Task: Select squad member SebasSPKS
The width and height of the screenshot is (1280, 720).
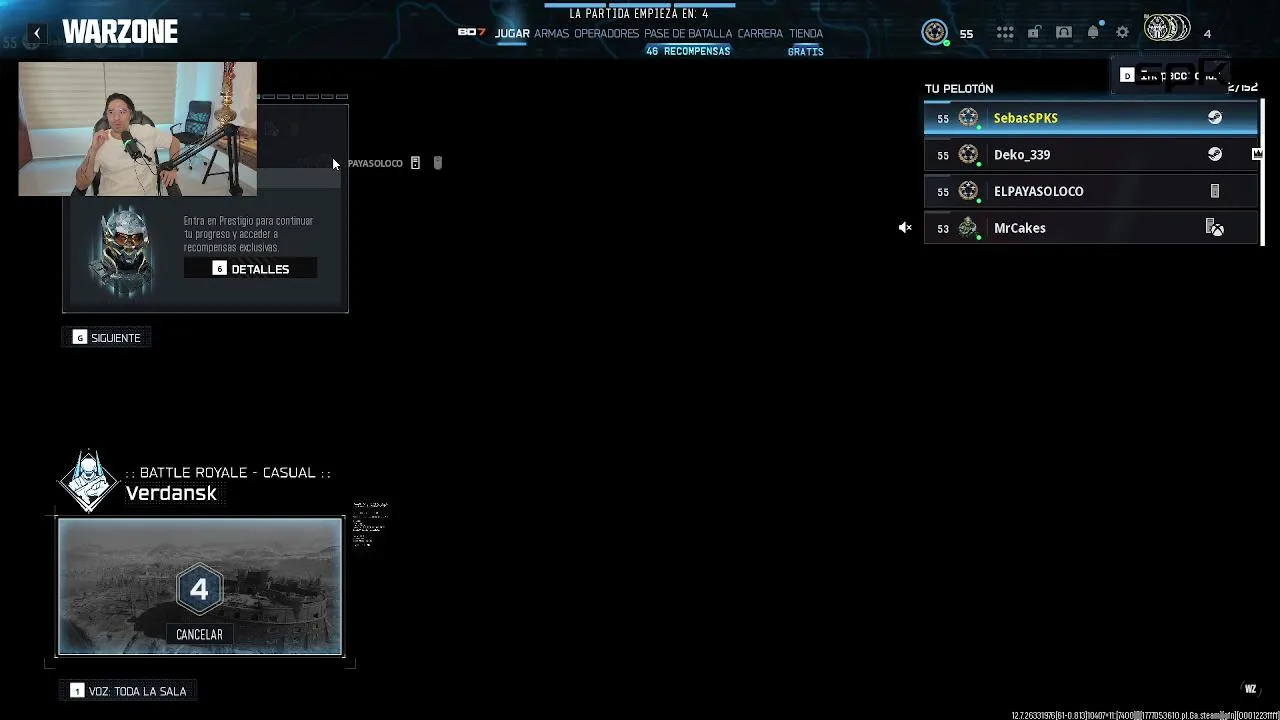Action: click(x=1090, y=118)
